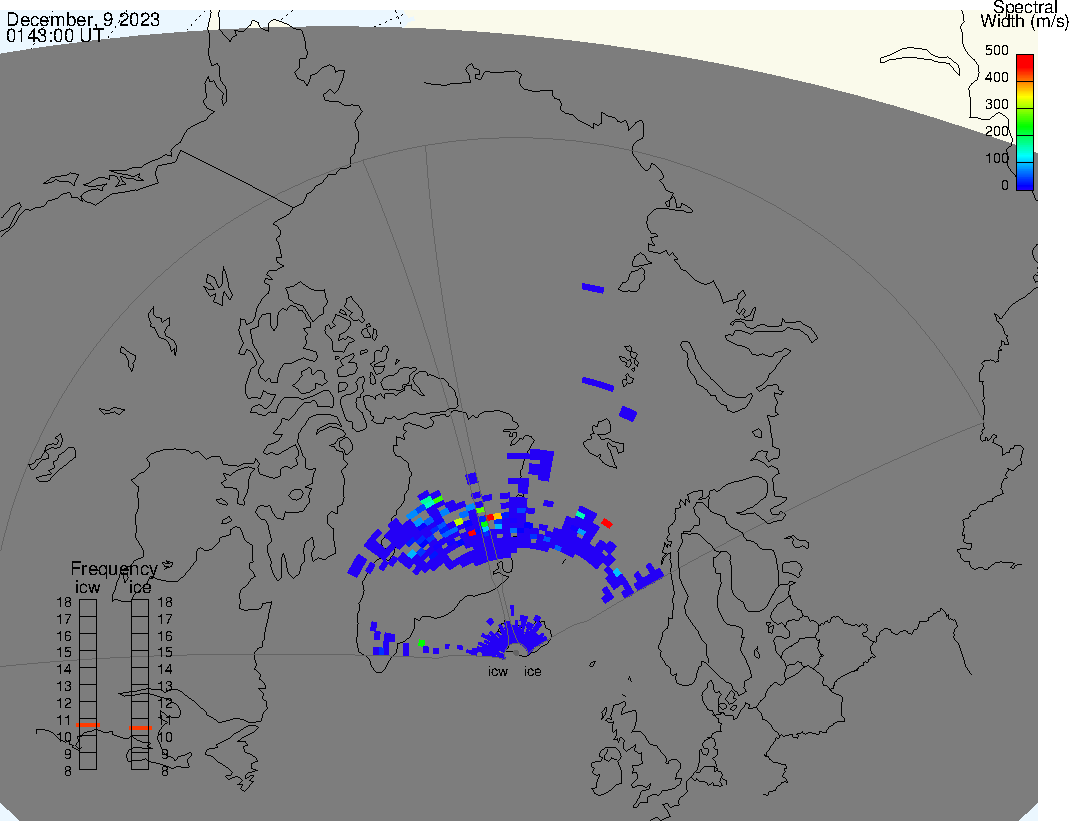
Task: Click the "ice" radar site label on the map
Action: 532,672
